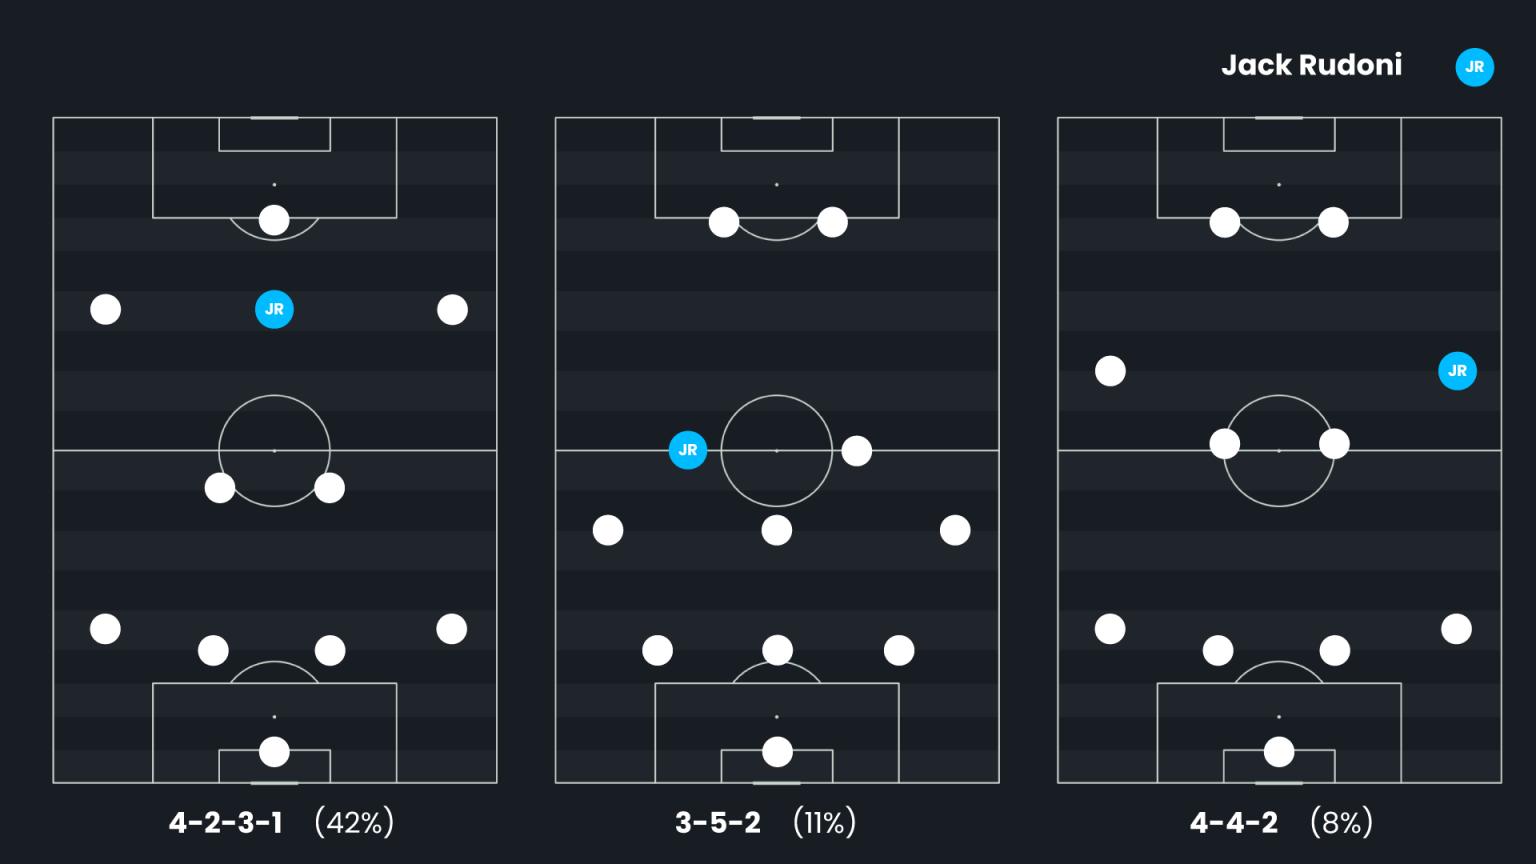Viewport: 1536px width, 864px height.
Task: Click the goalkeeper dot in the 3-5-2 pitch
Action: click(x=777, y=751)
